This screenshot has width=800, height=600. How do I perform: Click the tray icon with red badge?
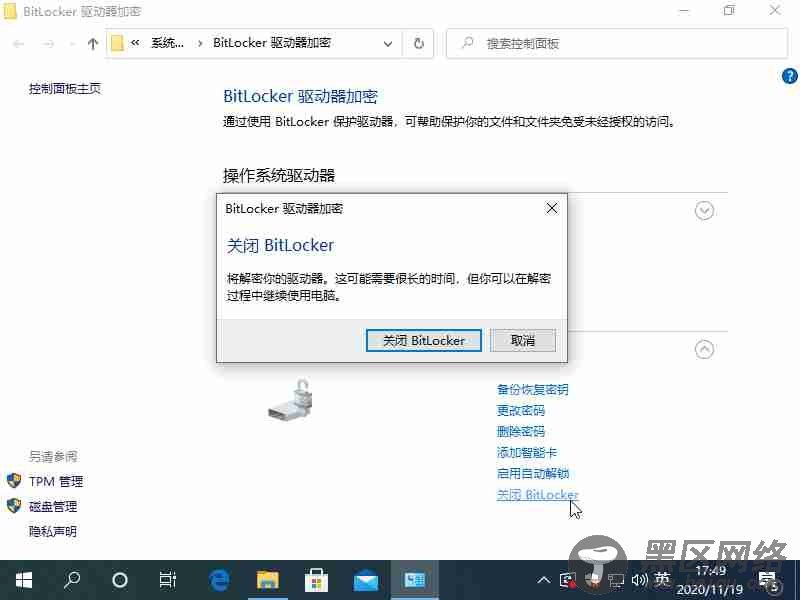[567, 580]
